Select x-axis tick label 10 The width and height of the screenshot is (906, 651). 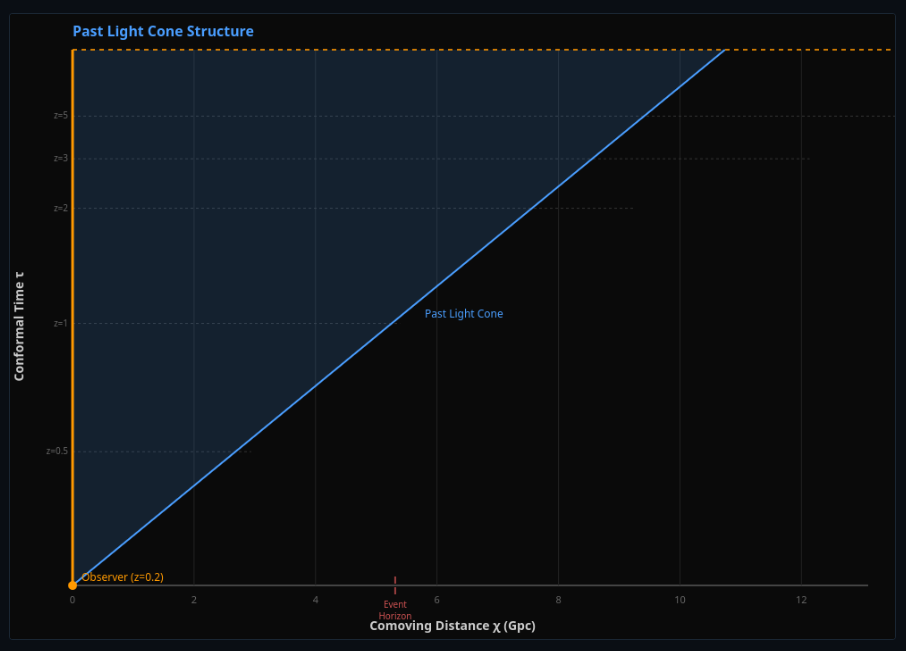(680, 600)
